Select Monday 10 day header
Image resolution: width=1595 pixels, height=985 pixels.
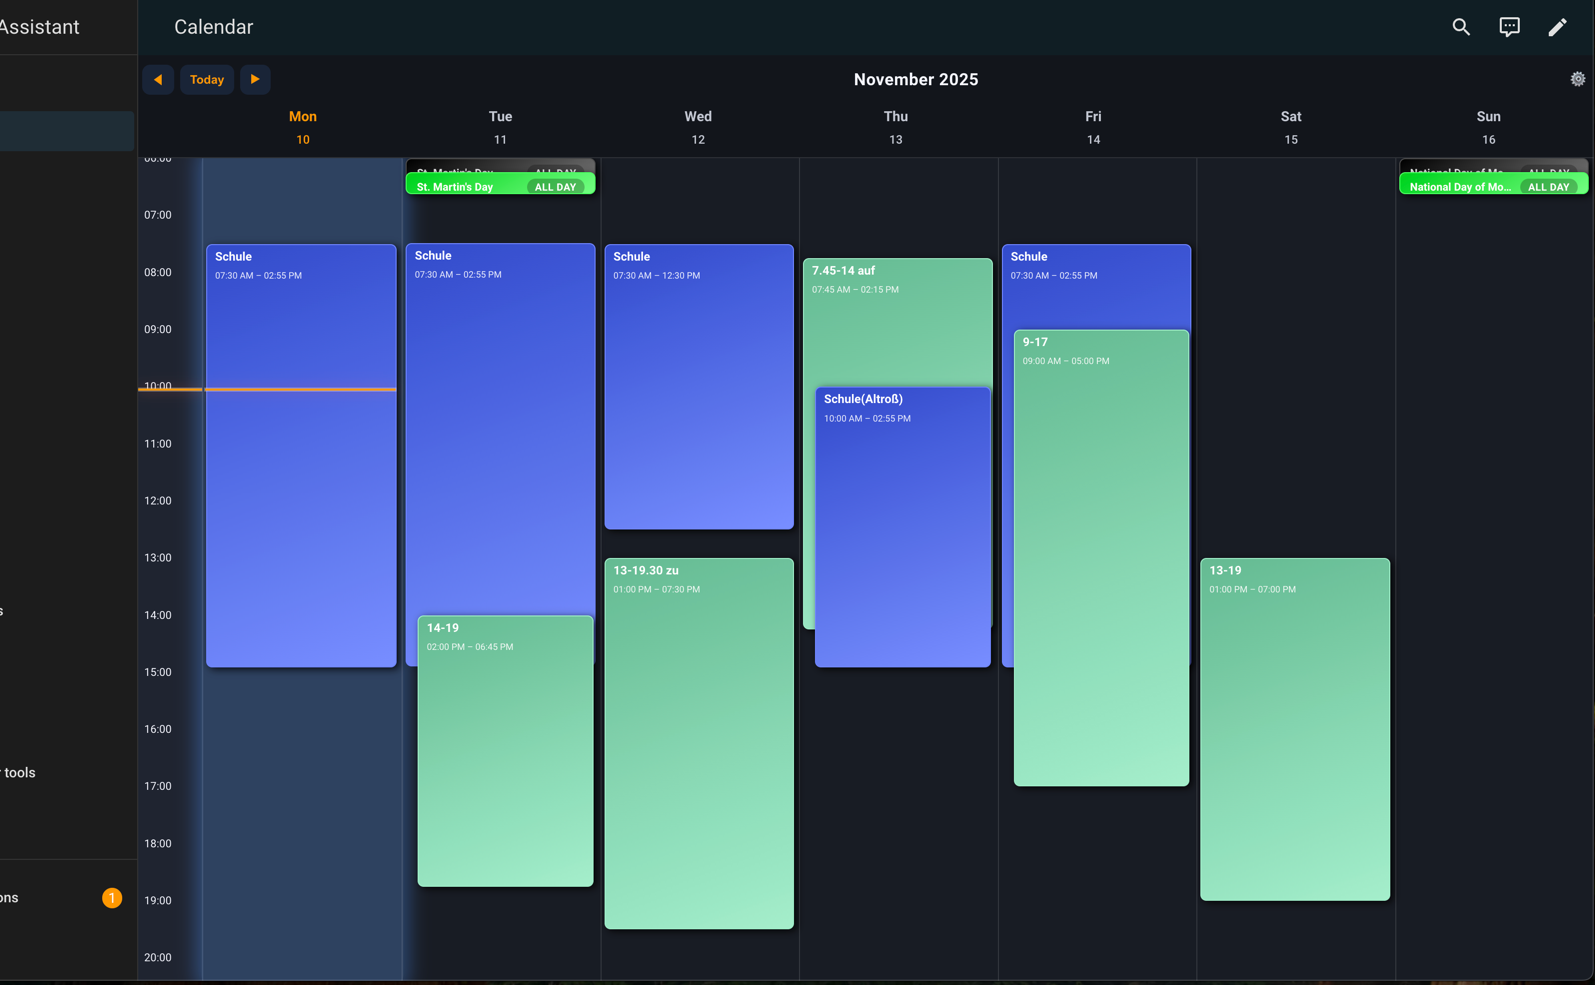click(303, 128)
